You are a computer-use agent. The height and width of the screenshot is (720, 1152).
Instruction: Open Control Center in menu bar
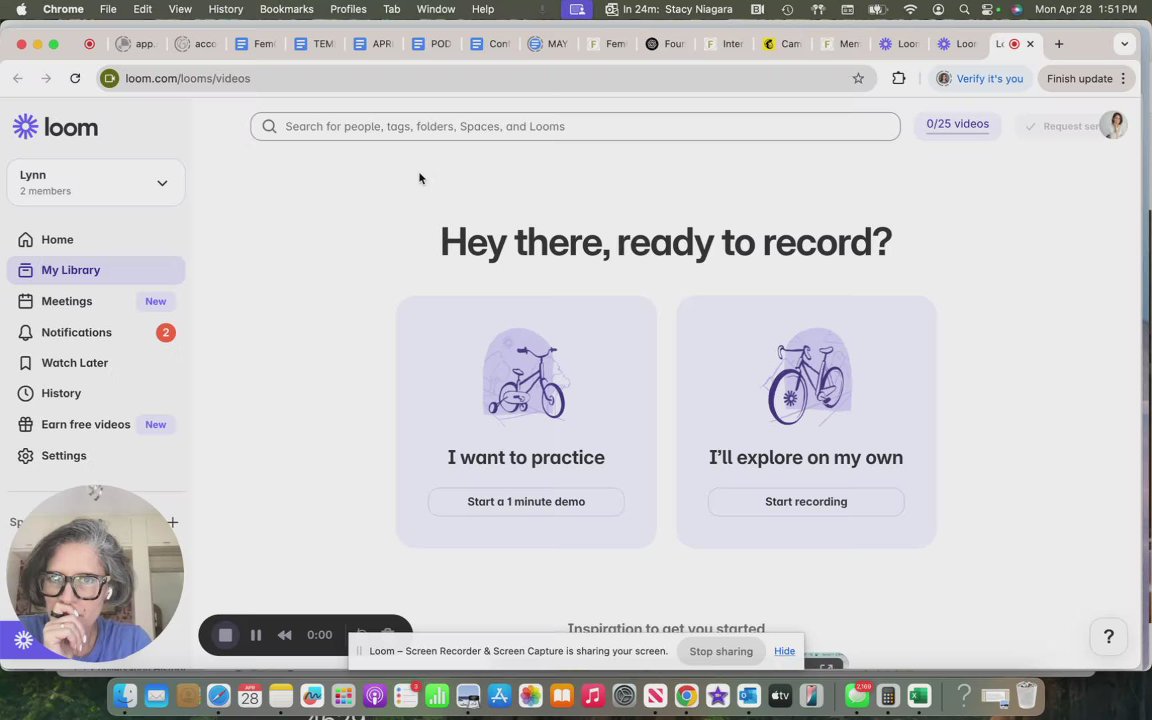(990, 10)
